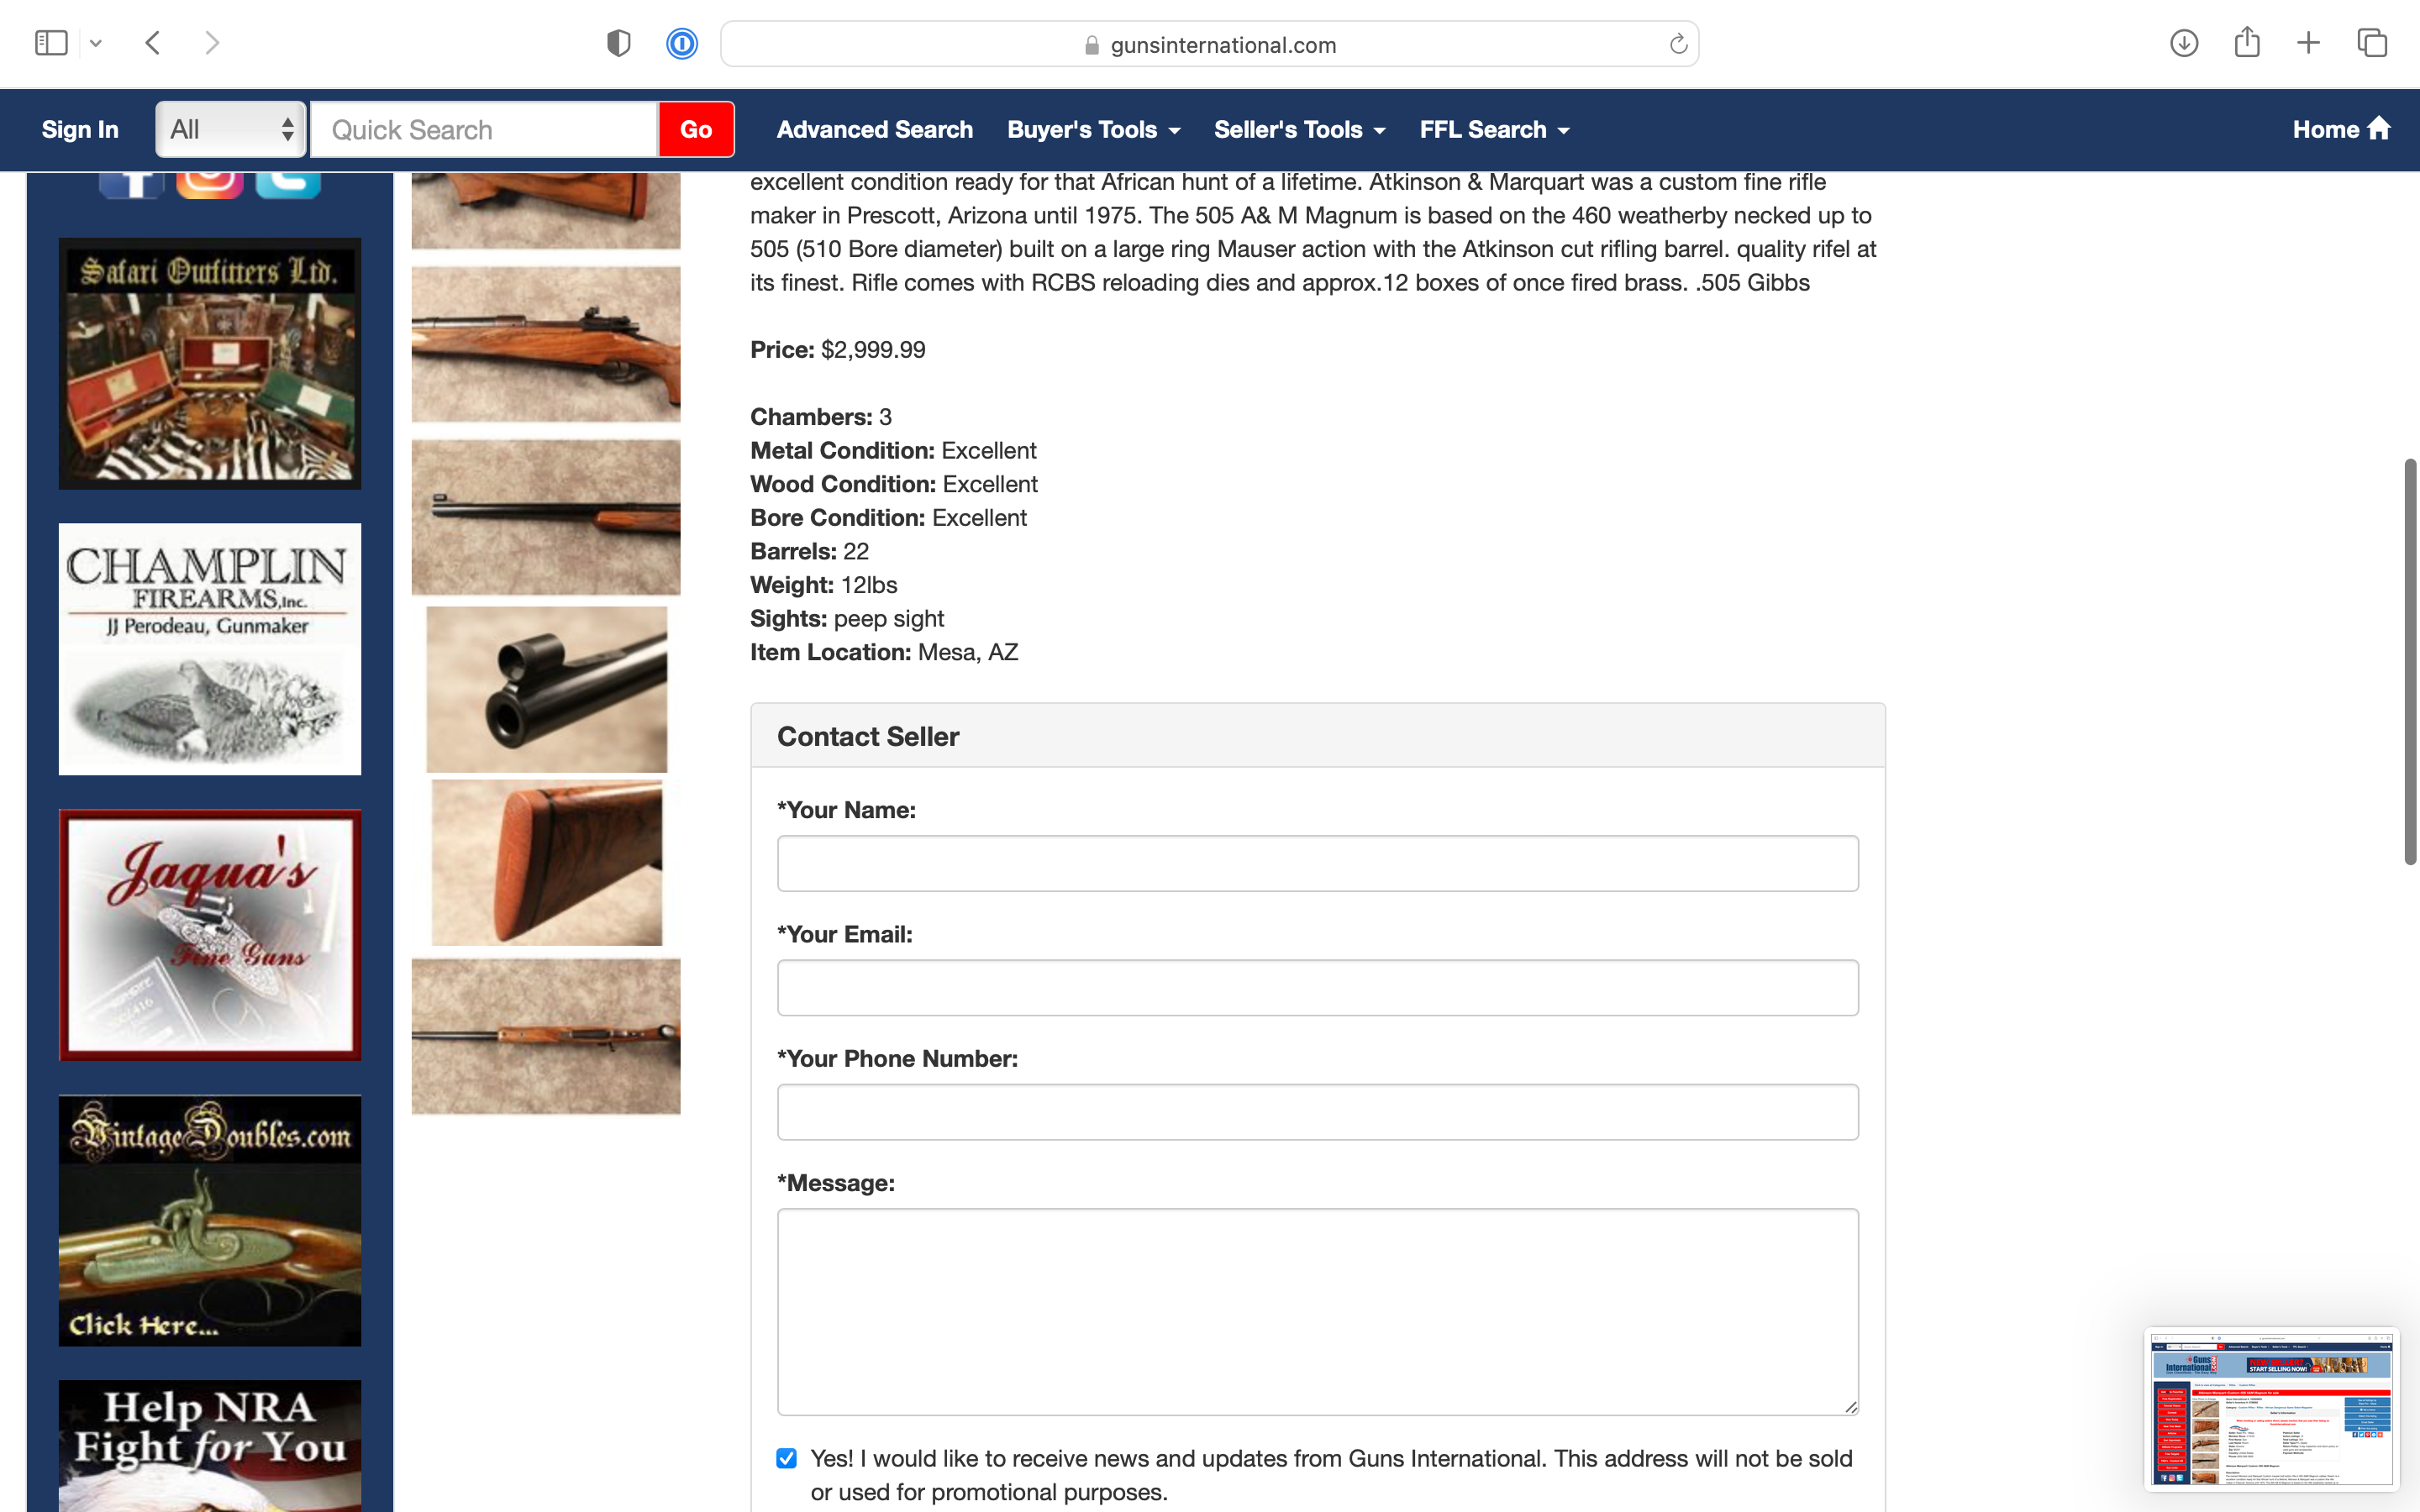Screen dimensions: 2420x1512
Task: Go back to the previous page
Action: pos(153,43)
